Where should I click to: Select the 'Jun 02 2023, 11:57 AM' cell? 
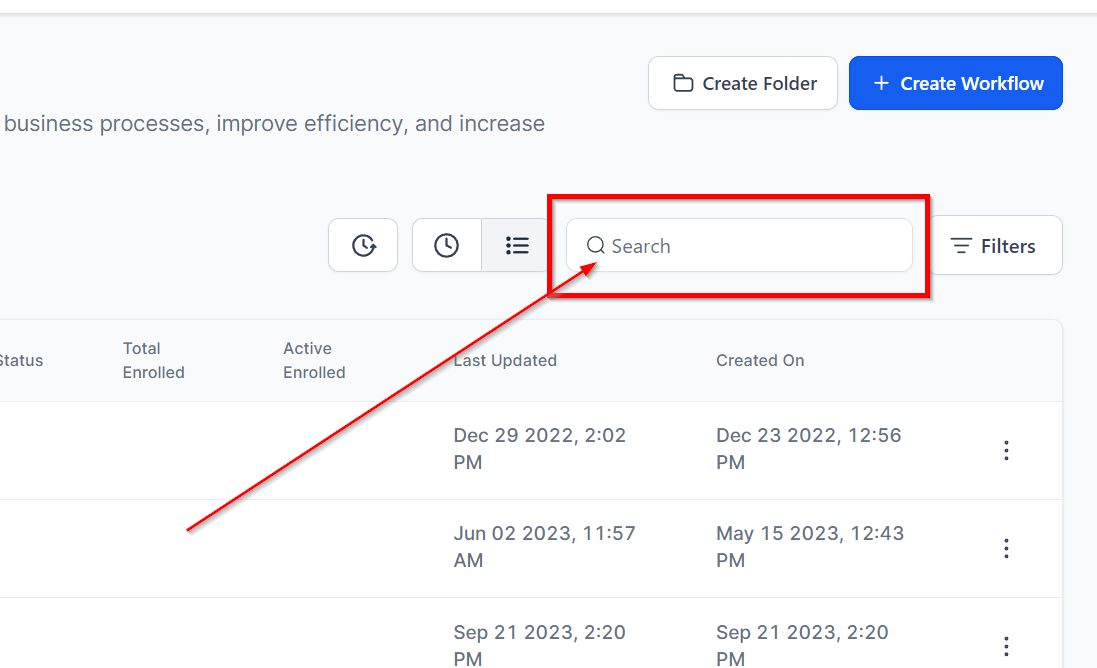pos(544,546)
